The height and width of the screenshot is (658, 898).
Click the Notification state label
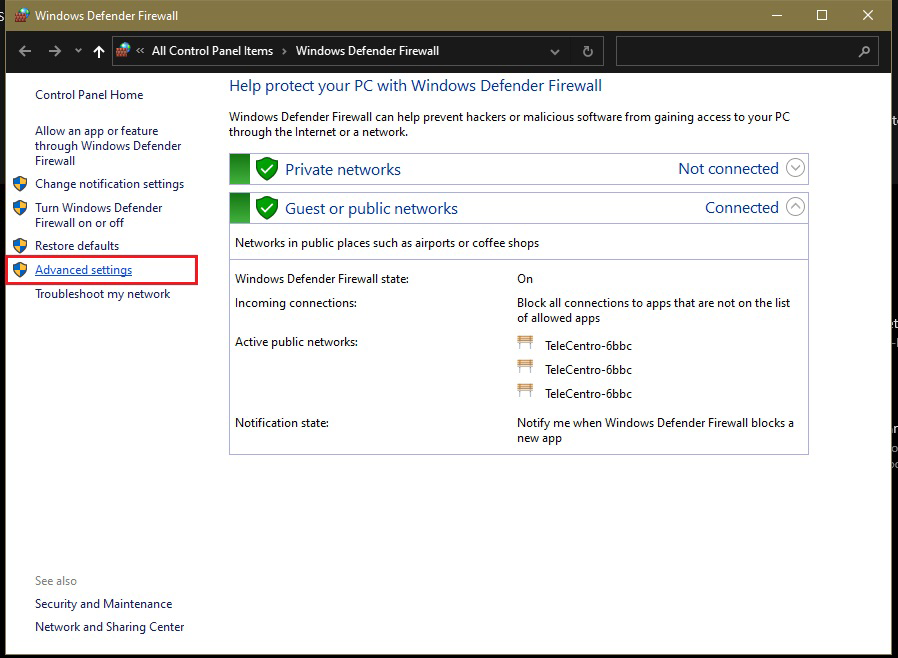tap(282, 423)
